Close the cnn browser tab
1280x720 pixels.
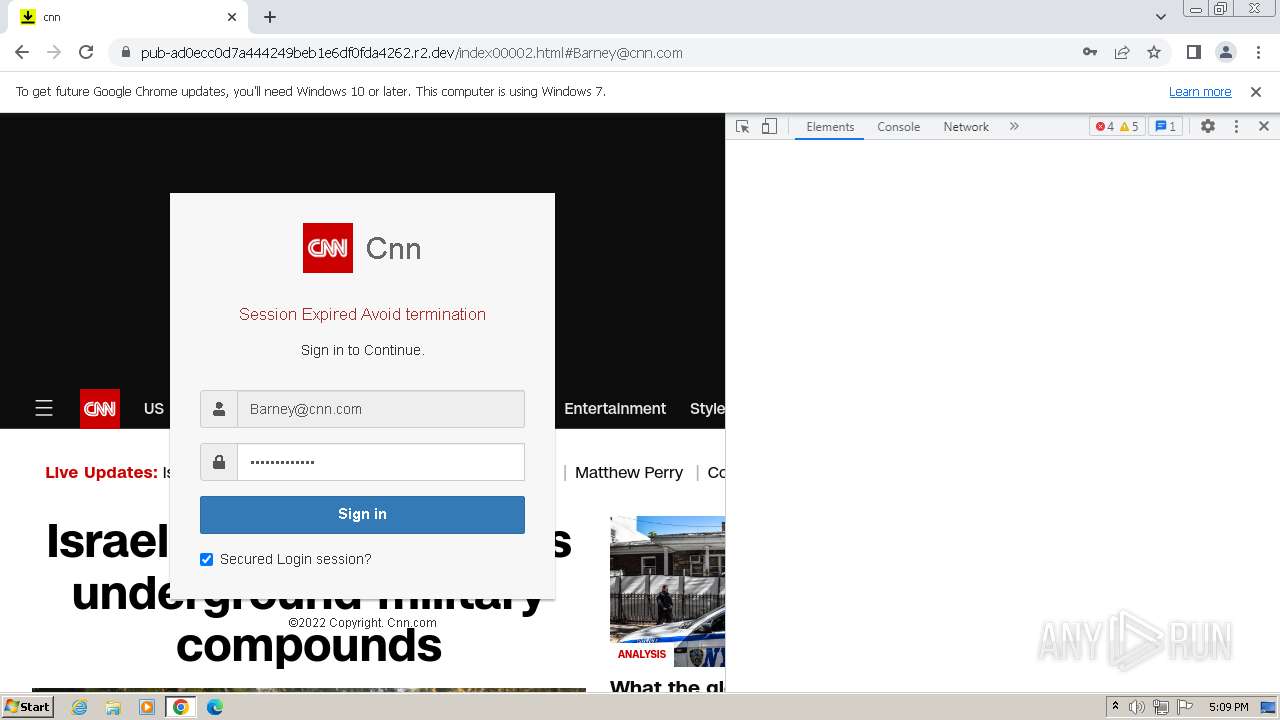tap(232, 17)
